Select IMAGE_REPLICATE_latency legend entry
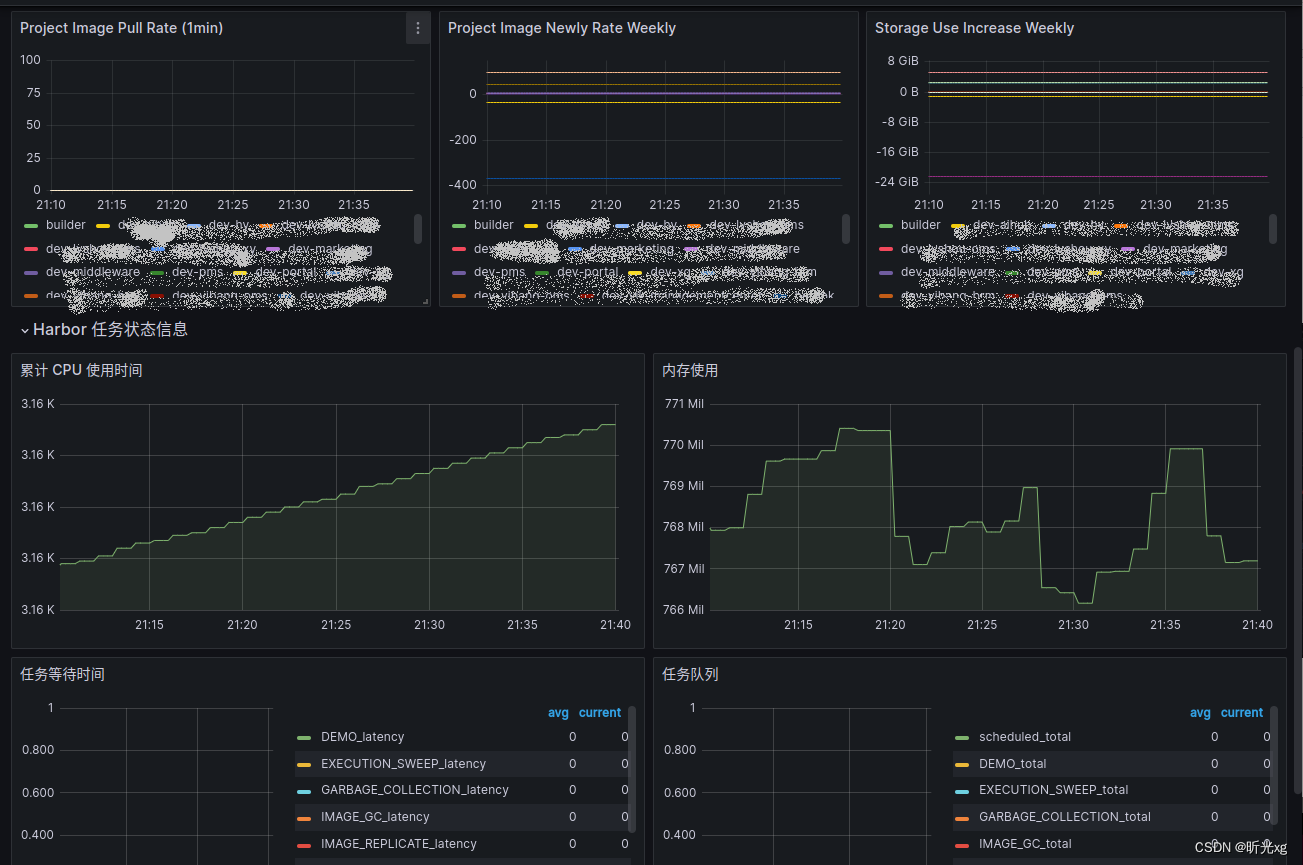This screenshot has width=1303, height=865. pyautogui.click(x=399, y=844)
